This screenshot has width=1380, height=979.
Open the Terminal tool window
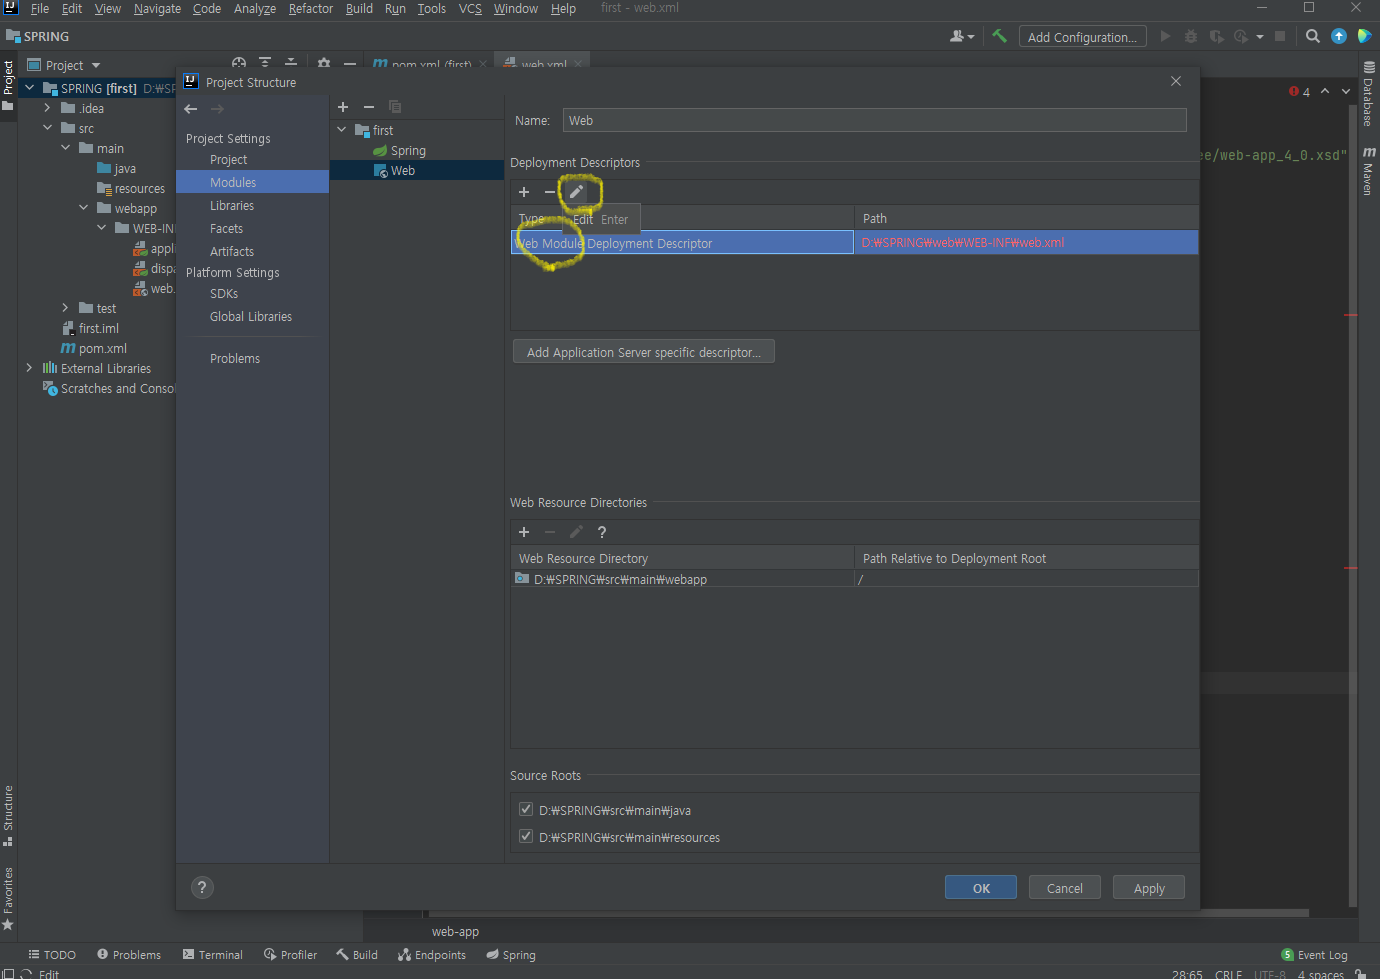point(212,955)
